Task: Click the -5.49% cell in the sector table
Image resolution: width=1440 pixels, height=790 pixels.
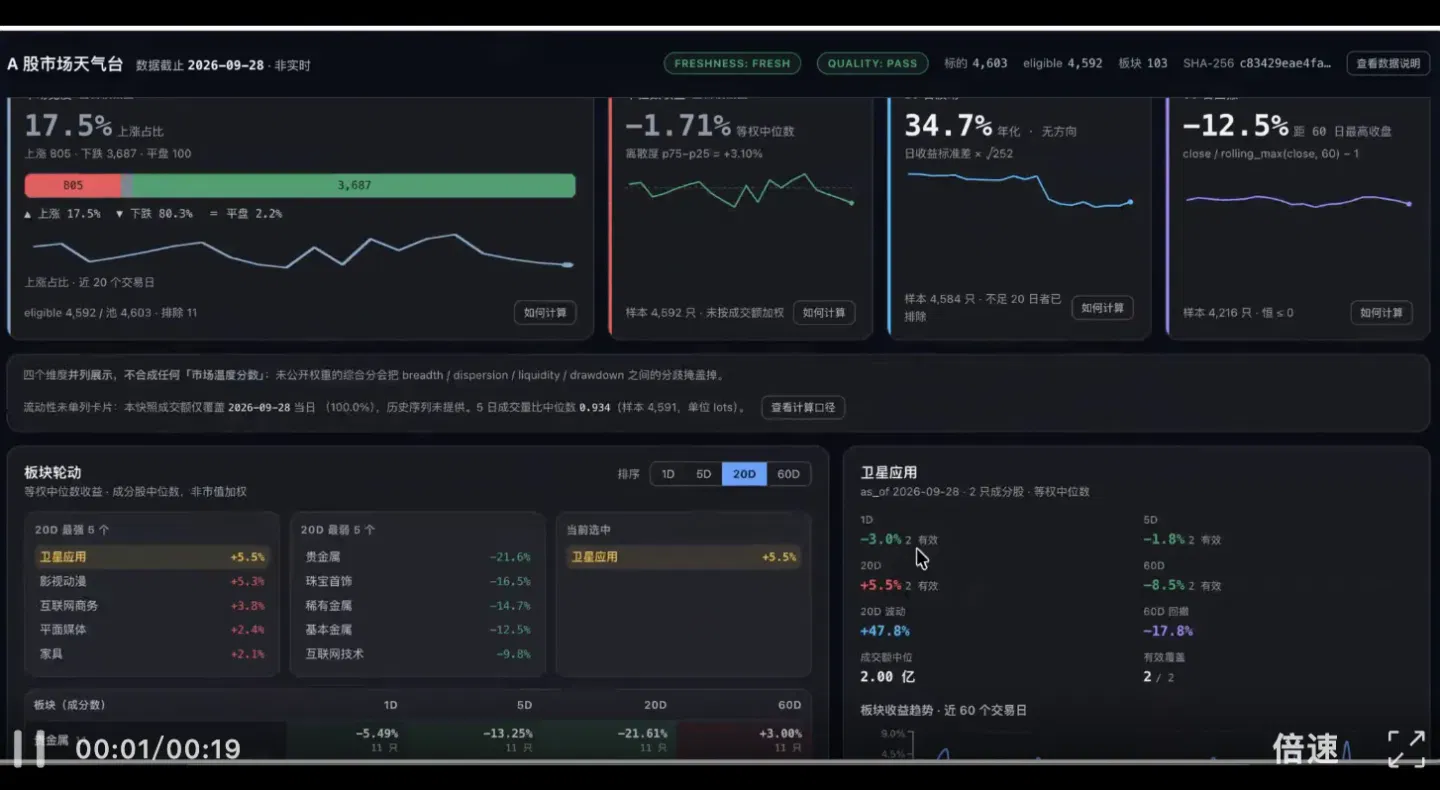Action: pyautogui.click(x=377, y=733)
